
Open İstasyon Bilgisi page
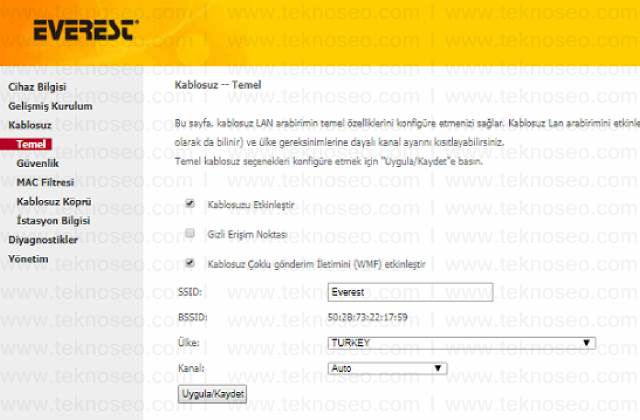click(53, 220)
